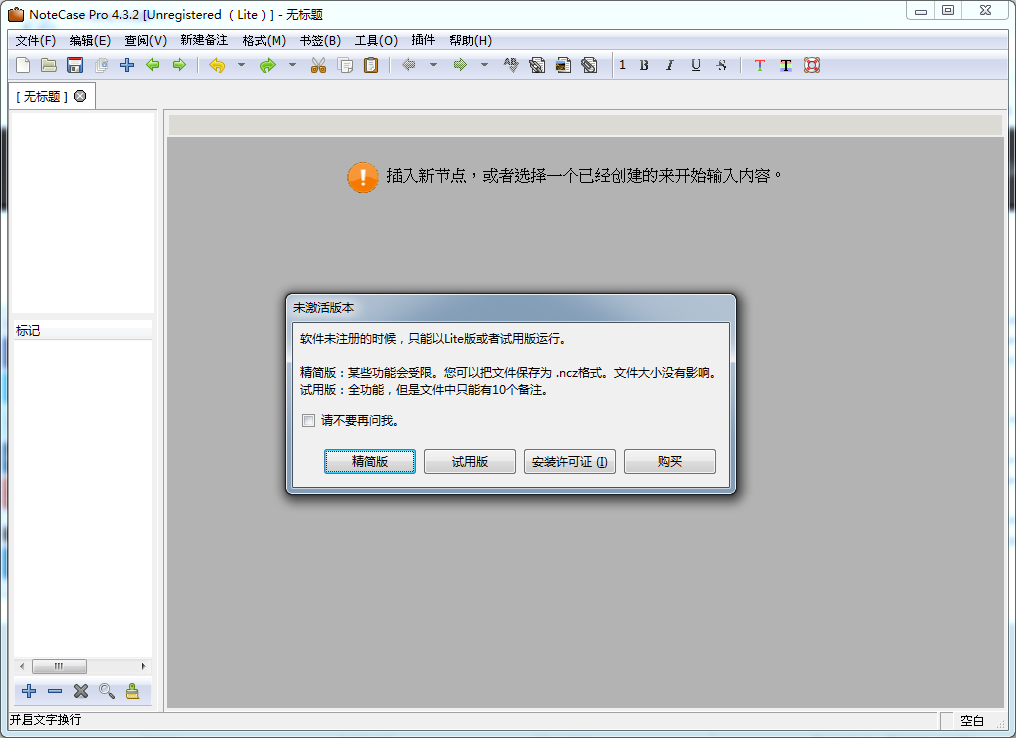Image resolution: width=1016 pixels, height=738 pixels.
Task: Delete tags with the X icon
Action: click(80, 691)
